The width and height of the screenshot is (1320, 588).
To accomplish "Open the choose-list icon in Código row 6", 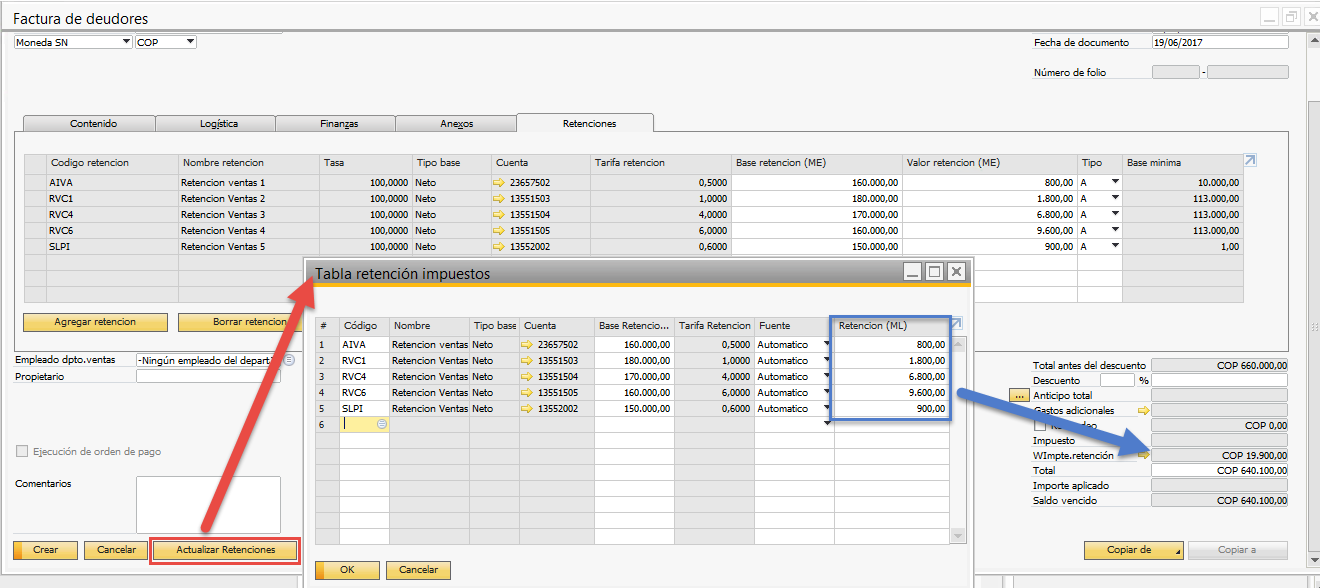I will [381, 424].
